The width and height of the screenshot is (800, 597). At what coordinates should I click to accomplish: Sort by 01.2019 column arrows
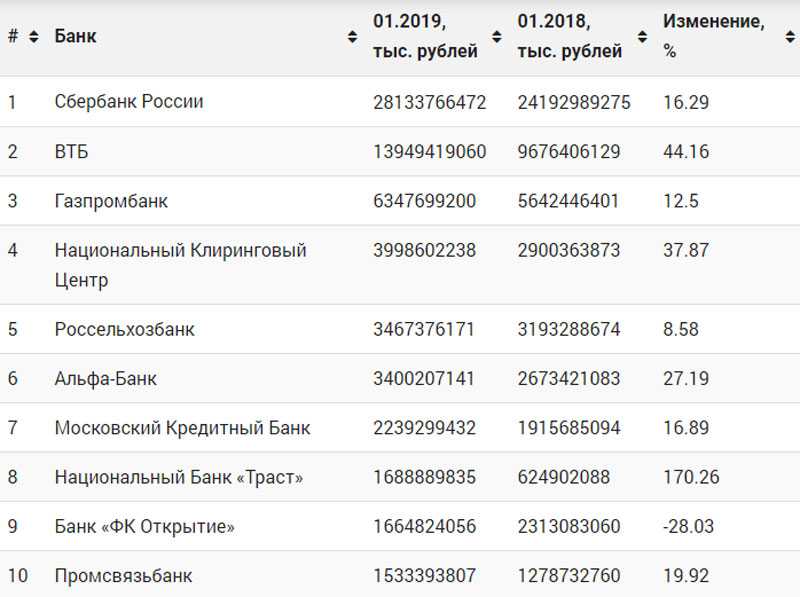[496, 37]
